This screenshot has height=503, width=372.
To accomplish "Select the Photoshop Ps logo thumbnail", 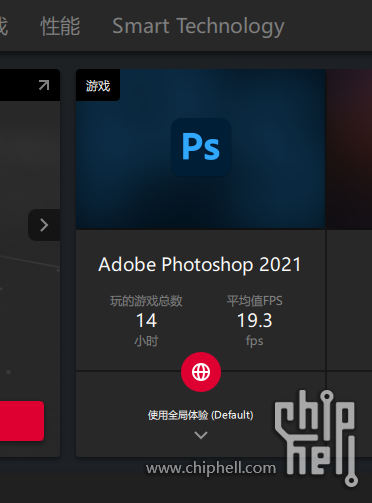I will [x=201, y=147].
